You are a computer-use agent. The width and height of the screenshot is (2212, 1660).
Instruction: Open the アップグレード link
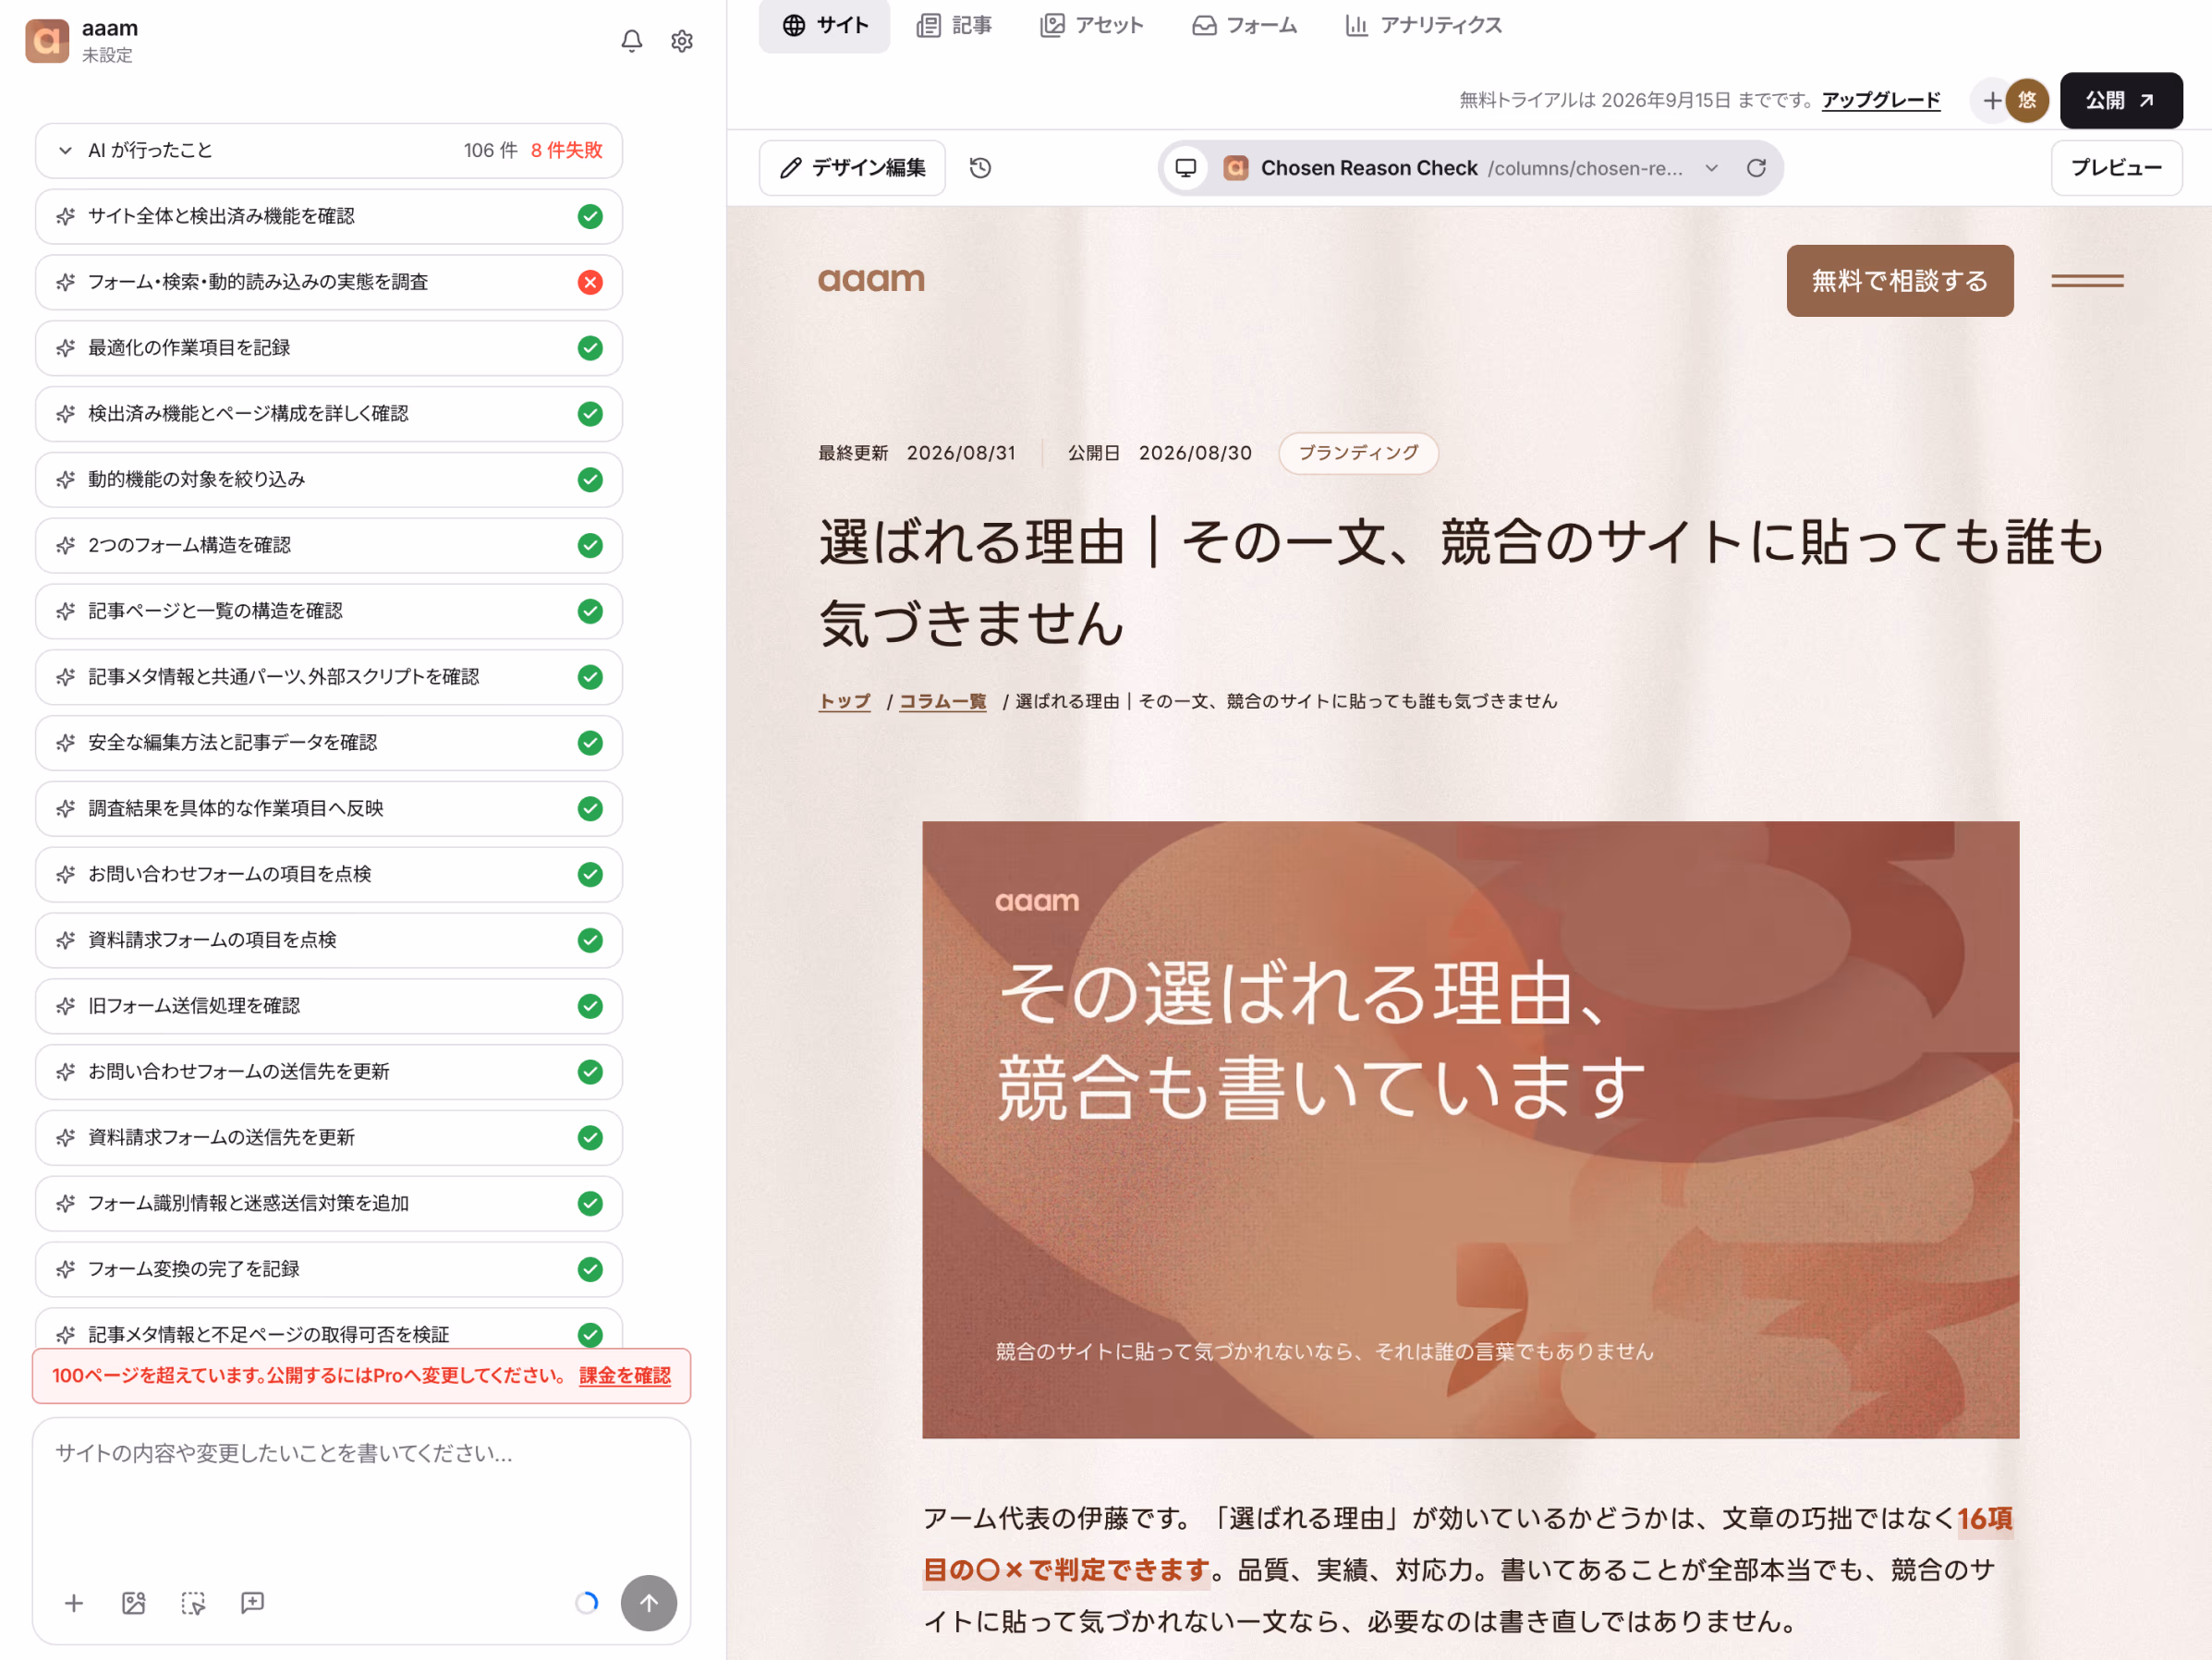[1880, 100]
